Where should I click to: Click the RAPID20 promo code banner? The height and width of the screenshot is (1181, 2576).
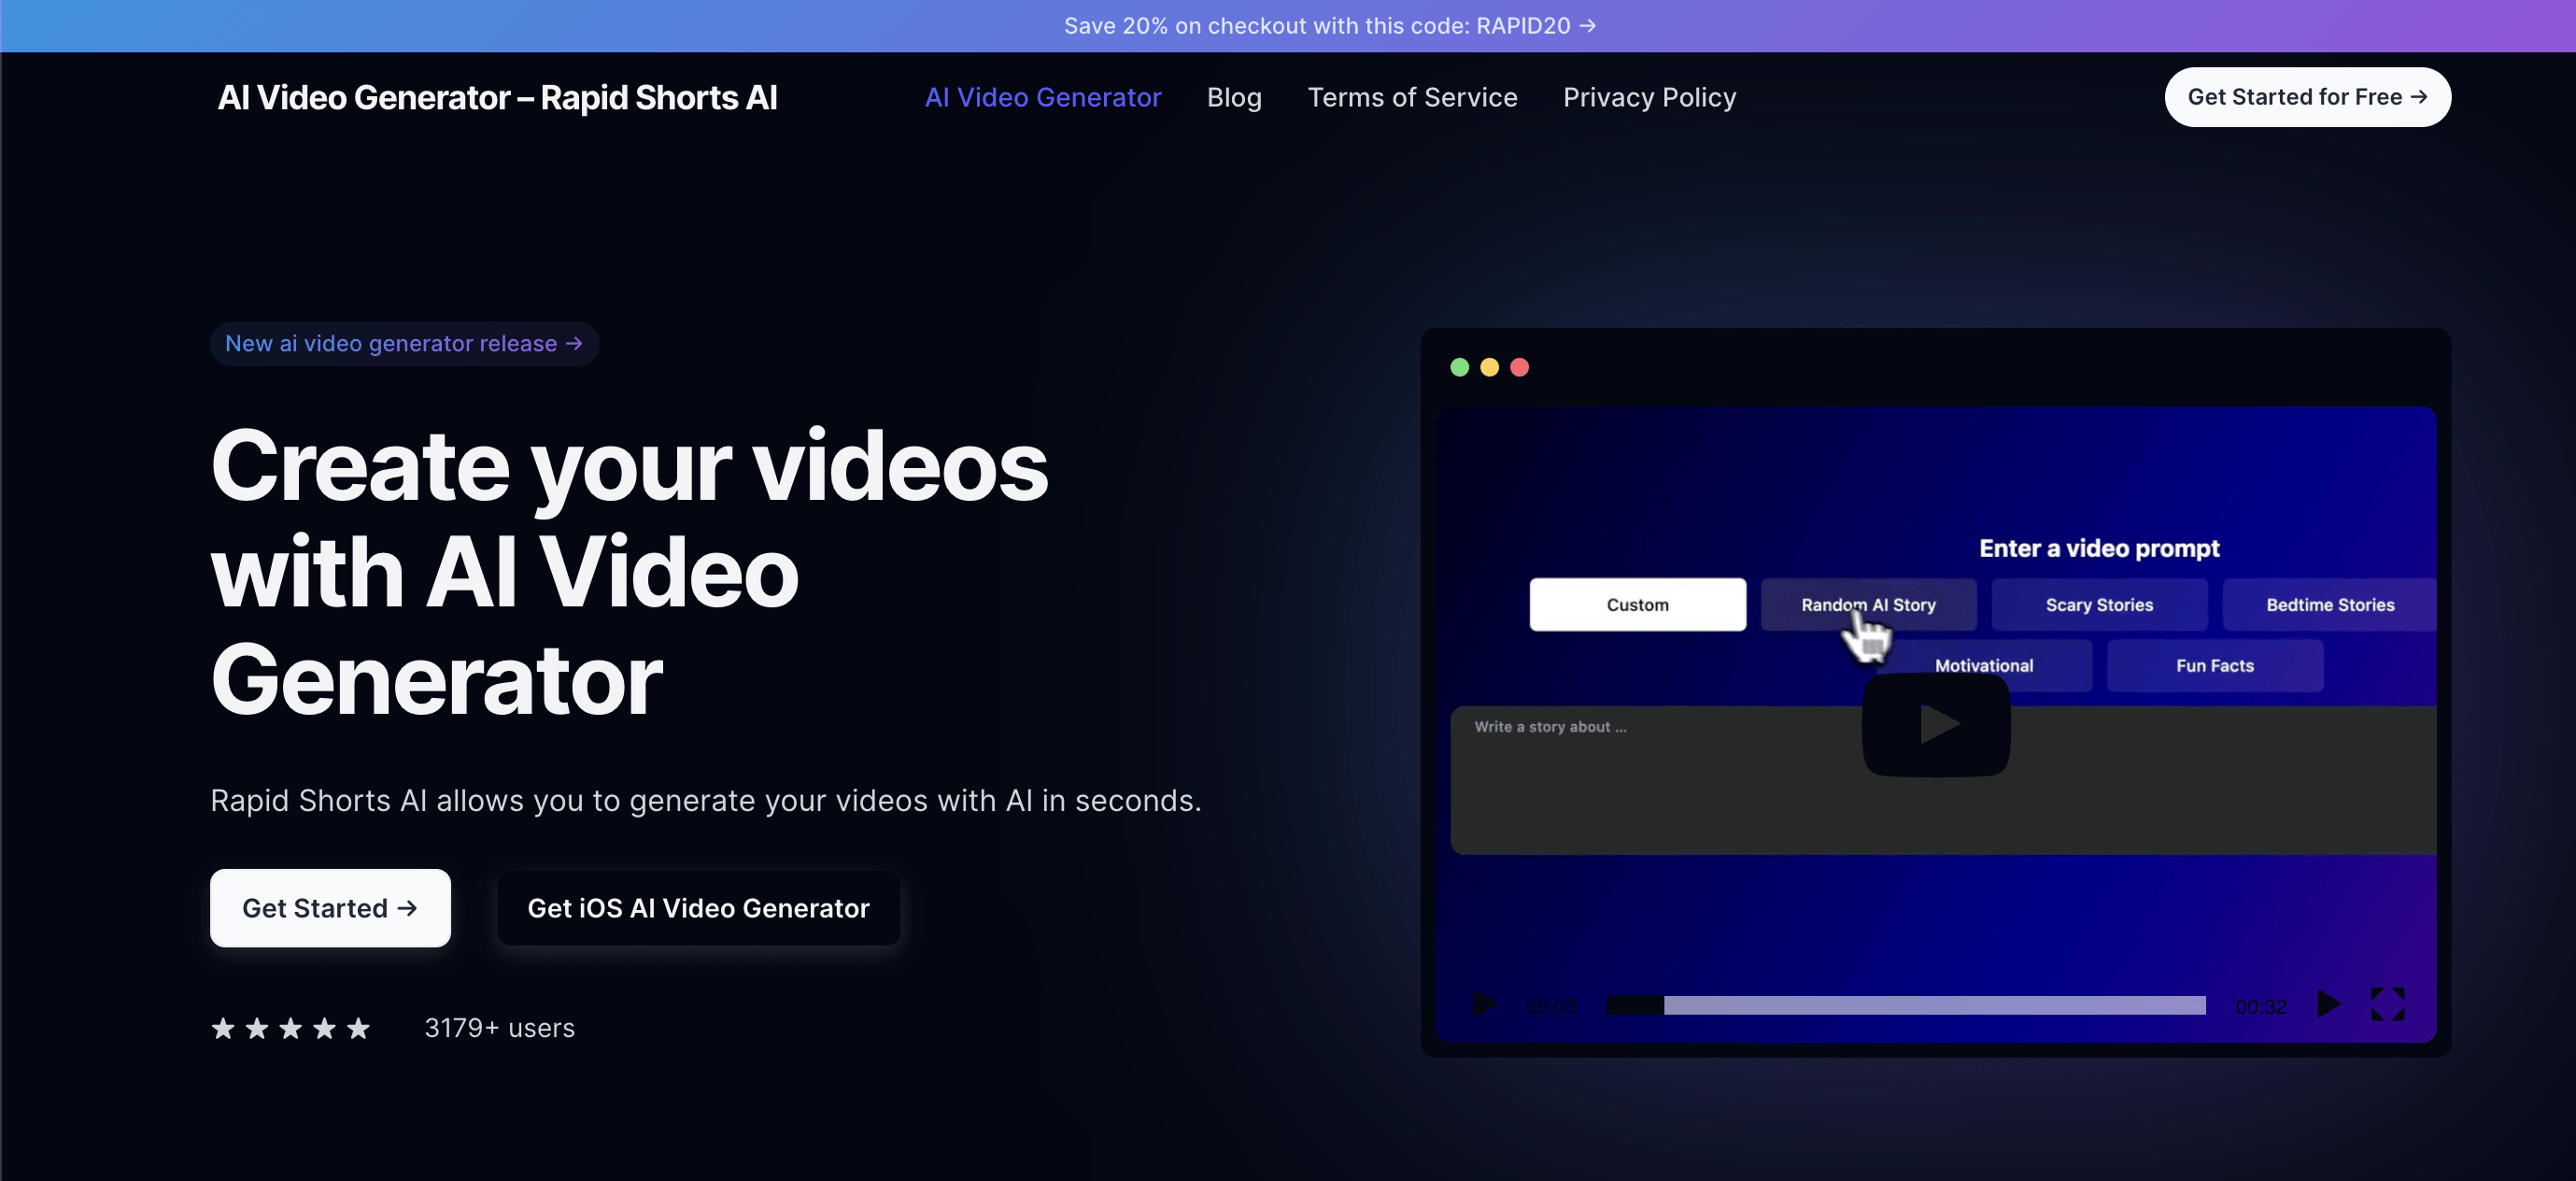point(1329,26)
